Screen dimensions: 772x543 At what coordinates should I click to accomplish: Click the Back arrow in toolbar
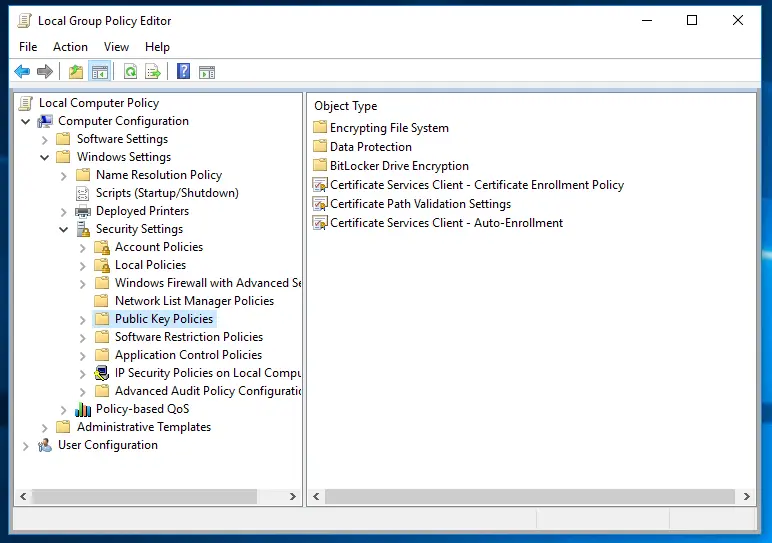click(x=22, y=71)
